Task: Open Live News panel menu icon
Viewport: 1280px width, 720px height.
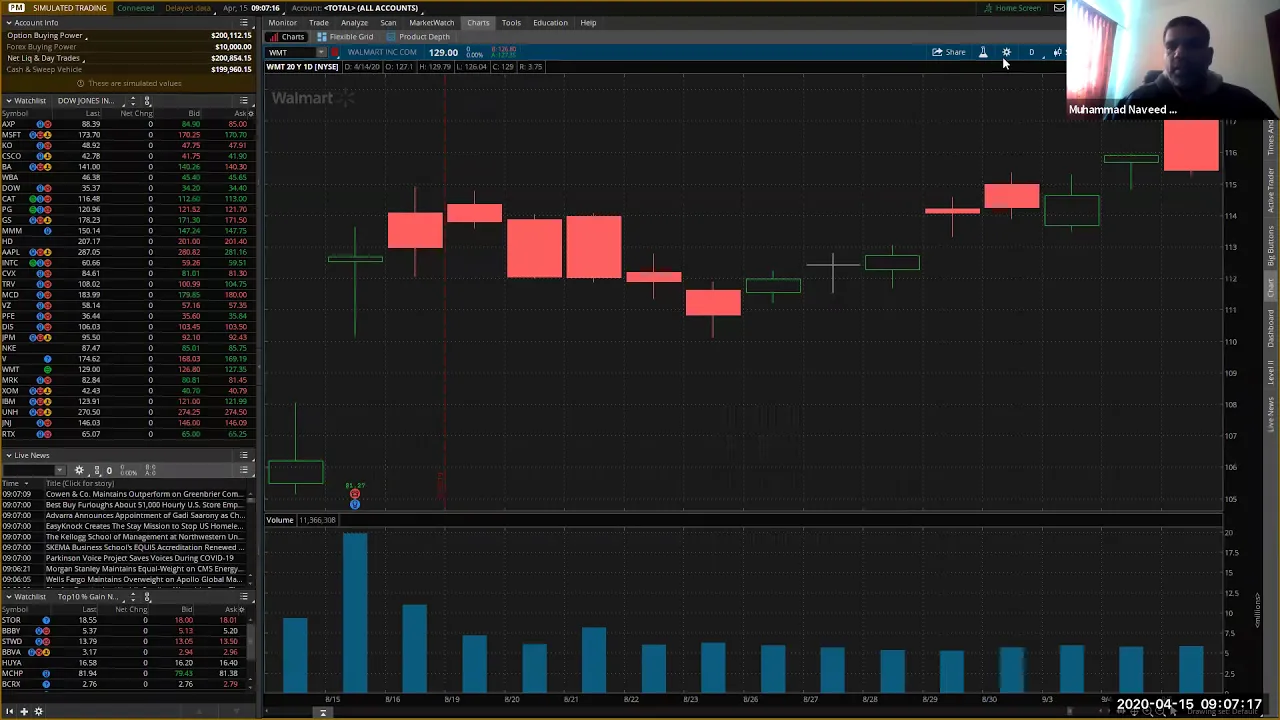Action: coord(244,455)
